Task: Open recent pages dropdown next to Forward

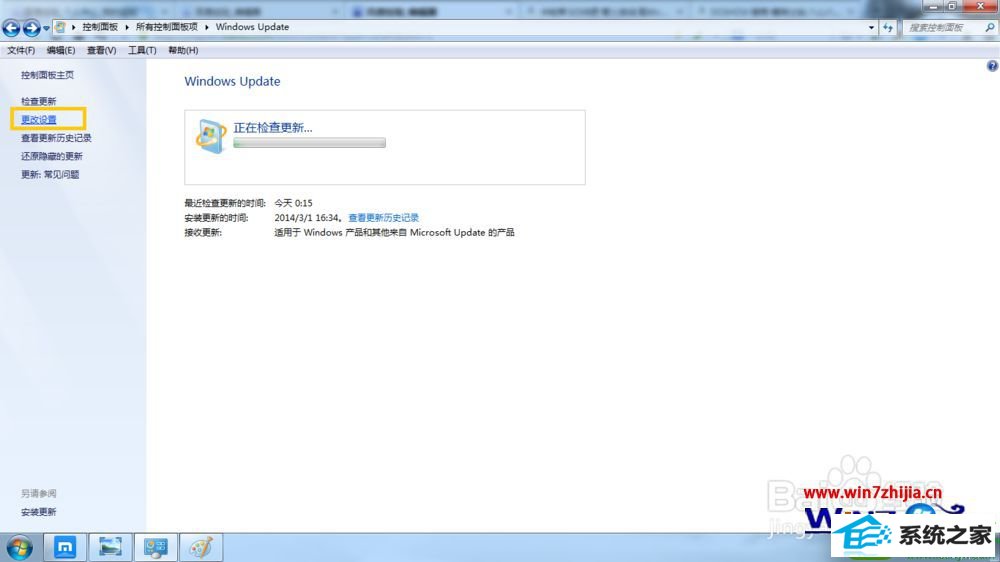Action: (x=46, y=28)
